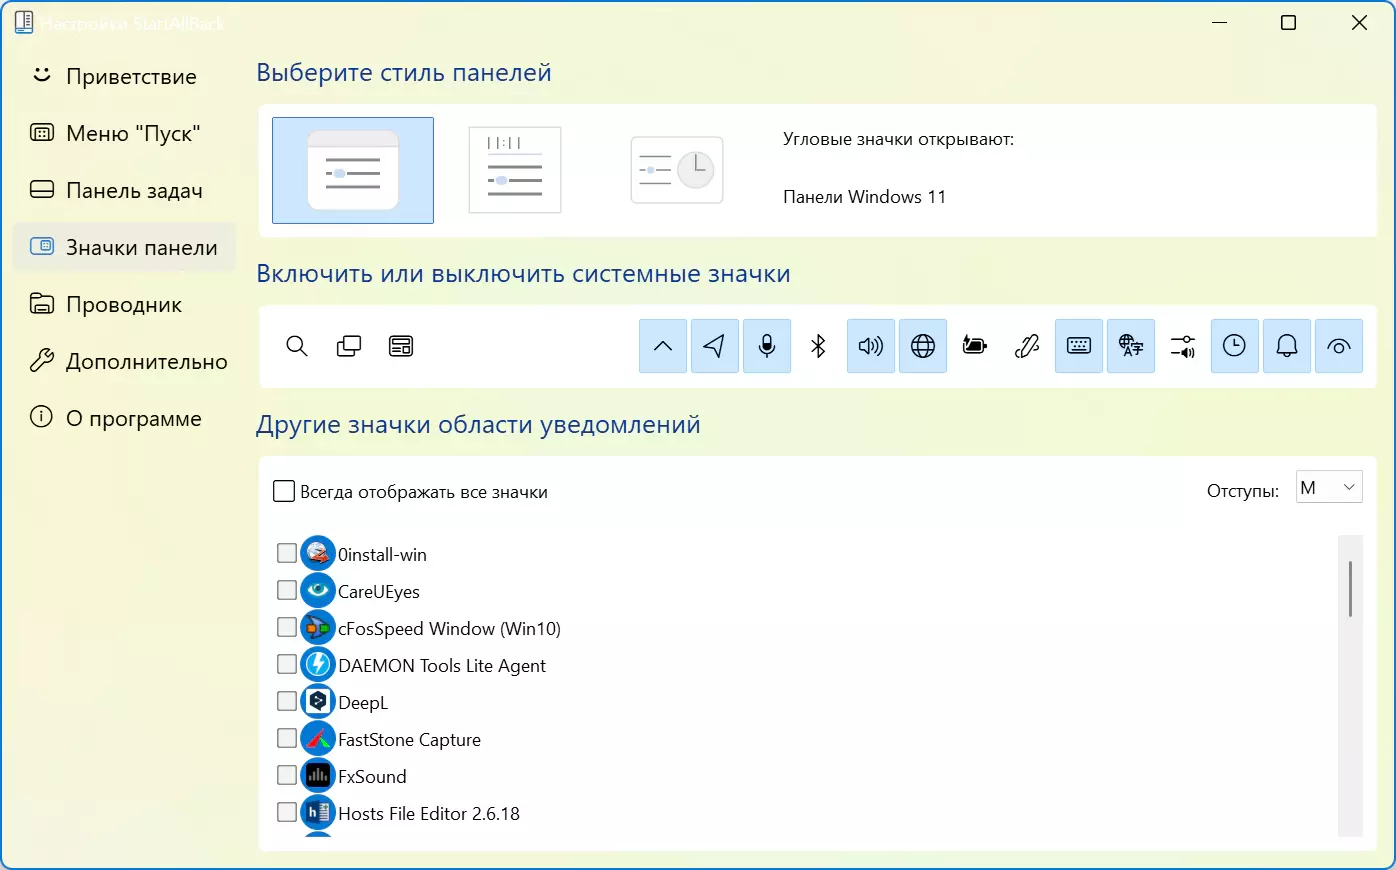Enable the pen system icon
This screenshot has height=870, width=1396.
click(1027, 346)
